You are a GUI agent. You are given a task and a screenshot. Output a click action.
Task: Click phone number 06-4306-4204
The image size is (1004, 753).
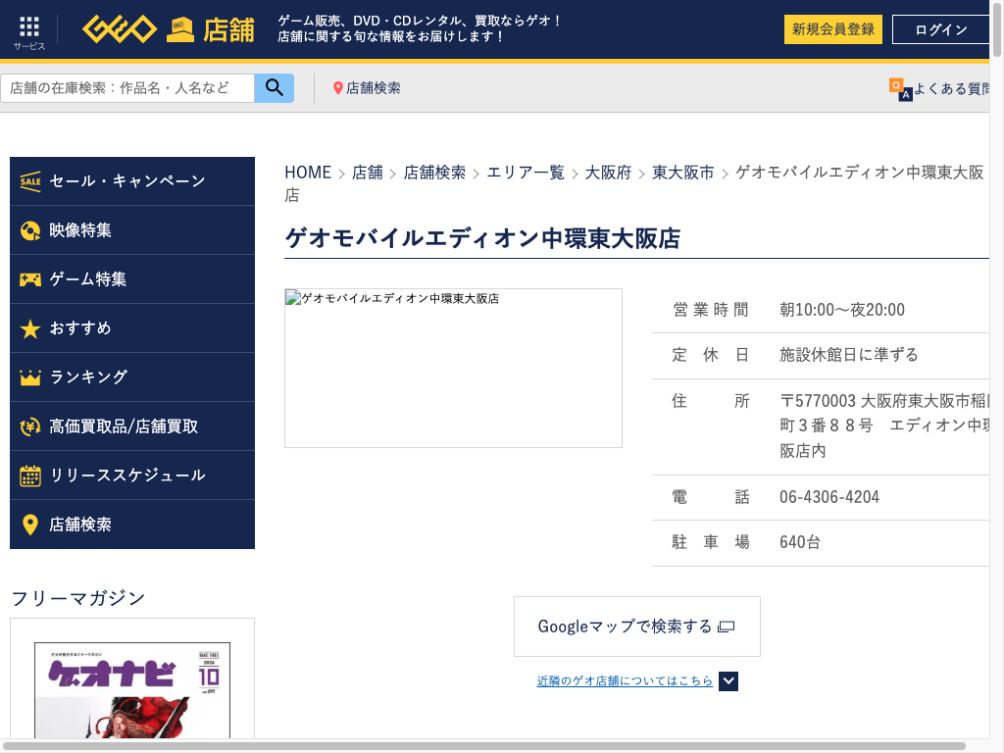[829, 498]
